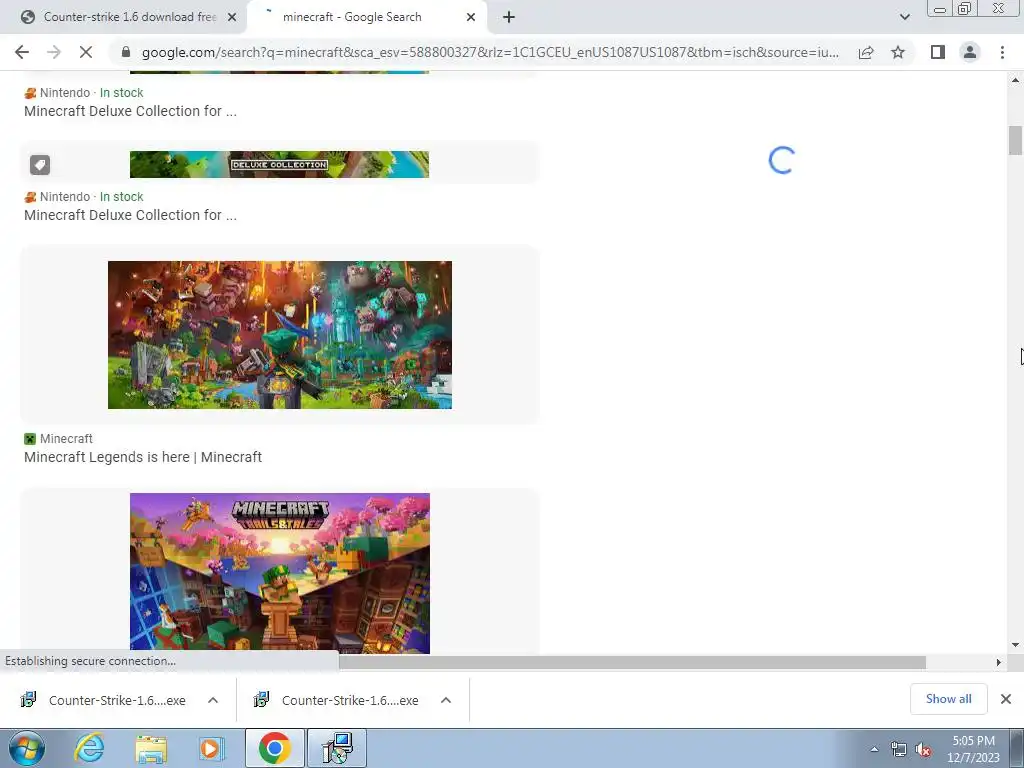Viewport: 1024px width, 768px height.
Task: Open the lower Minecraft Deluxe Collection link
Action: pyautogui.click(x=131, y=215)
